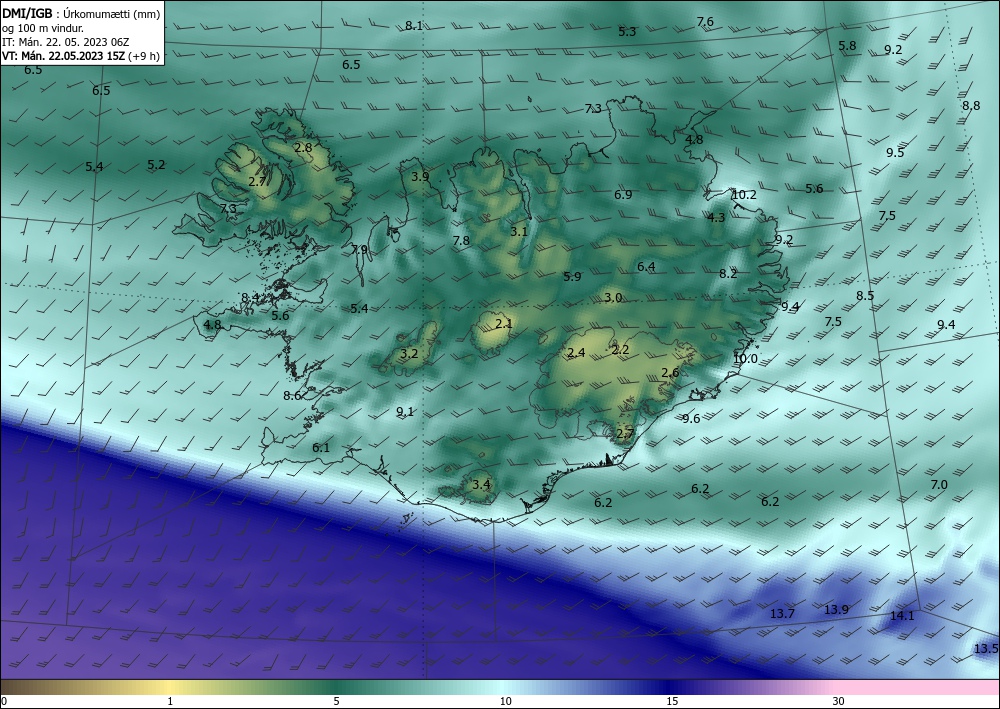
Task: Click the 'og 100 m vindur.' subtitle line
Action: pos(43,28)
